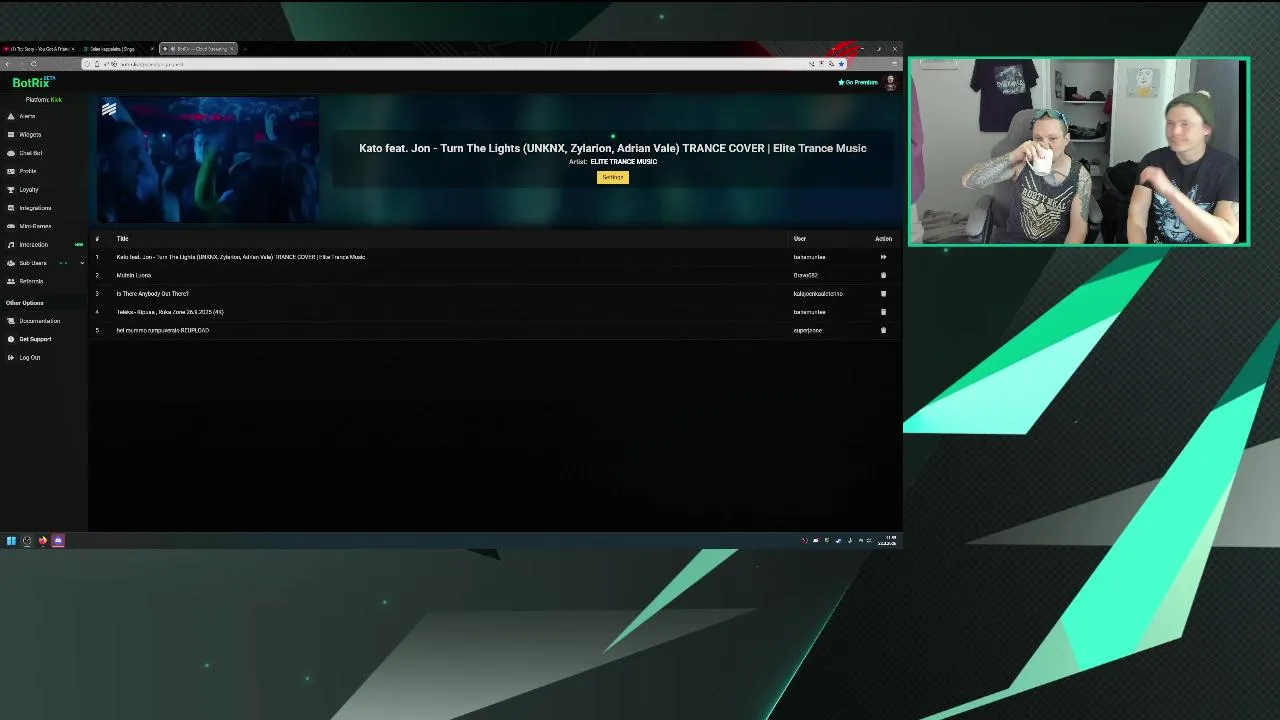The width and height of the screenshot is (1280, 720).
Task: Select the Is There Anybody Out There? title
Action: pyautogui.click(x=152, y=294)
